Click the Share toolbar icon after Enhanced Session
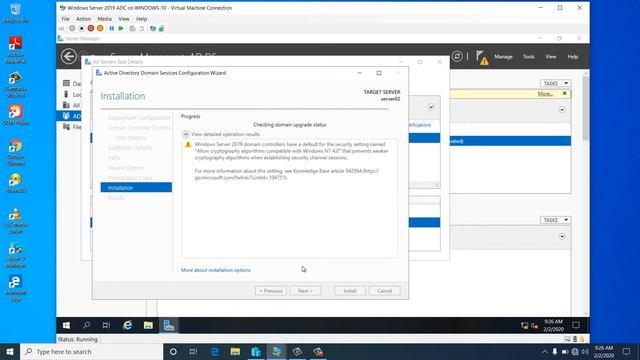 (162, 29)
